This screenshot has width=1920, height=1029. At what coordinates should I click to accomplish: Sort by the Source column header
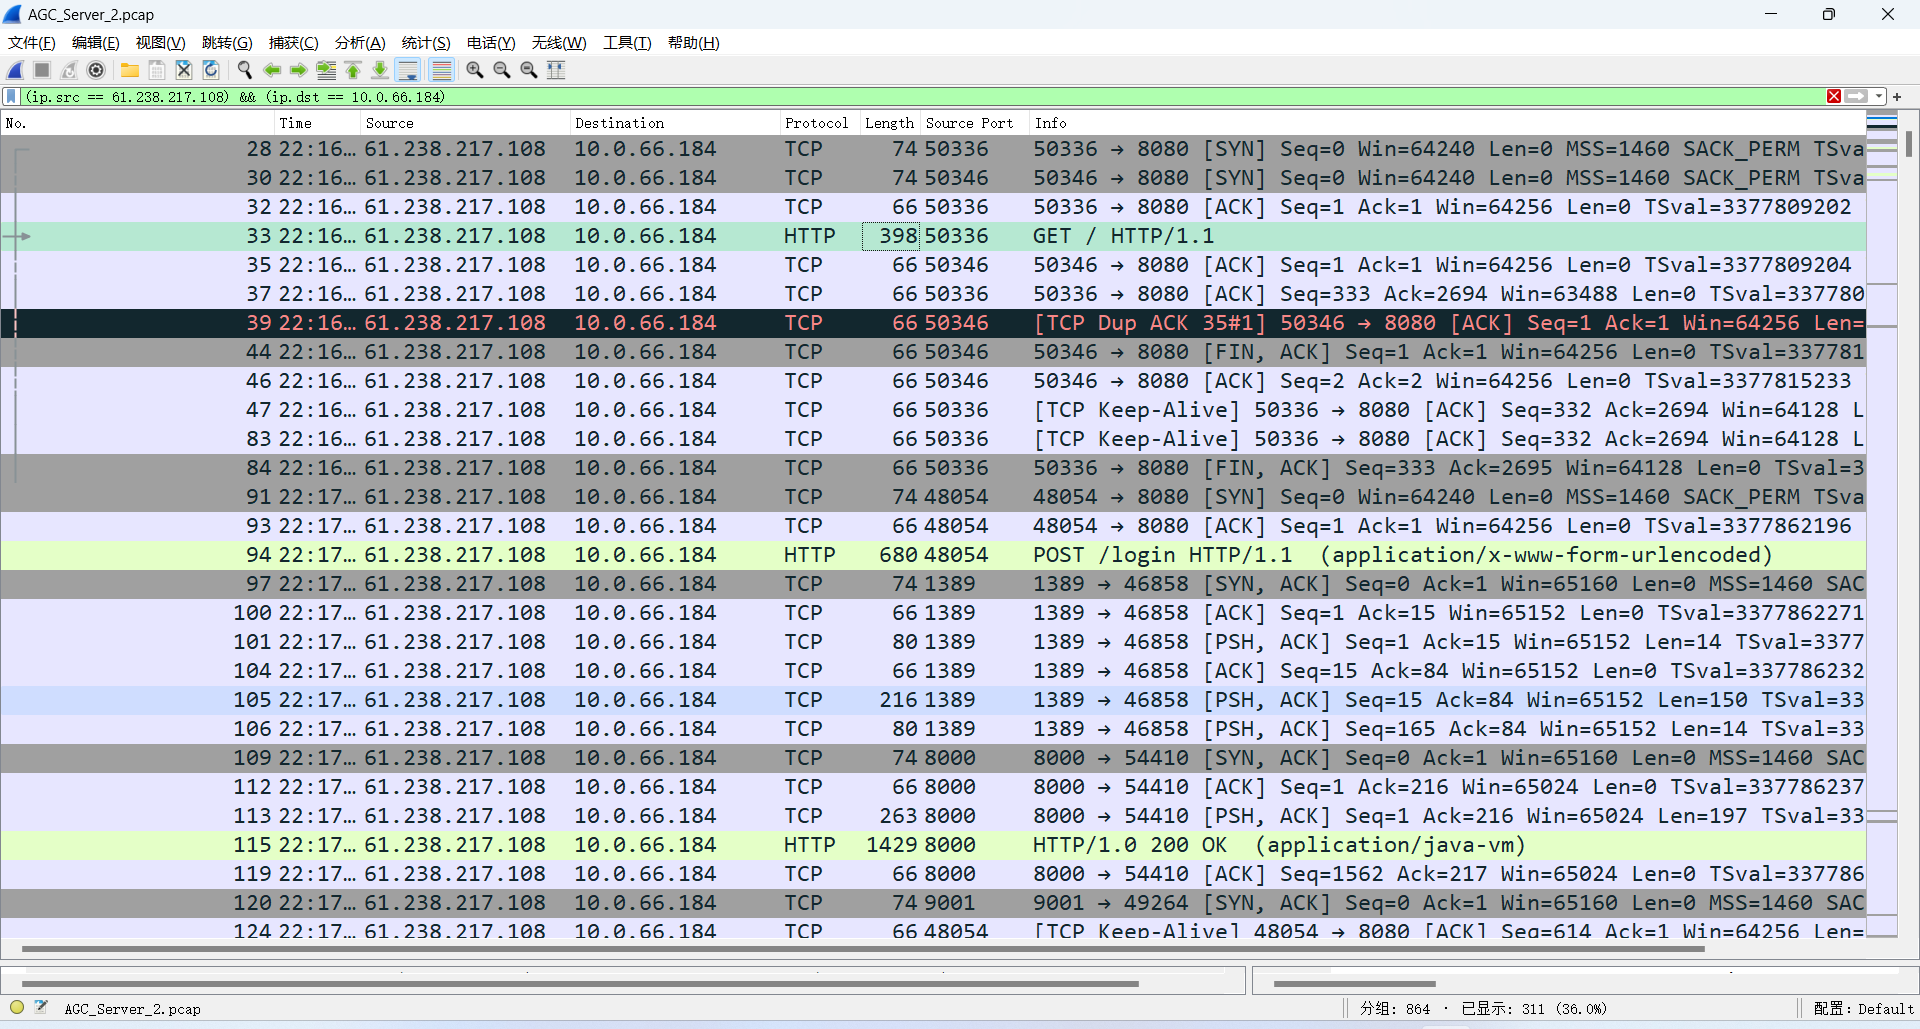coord(465,123)
